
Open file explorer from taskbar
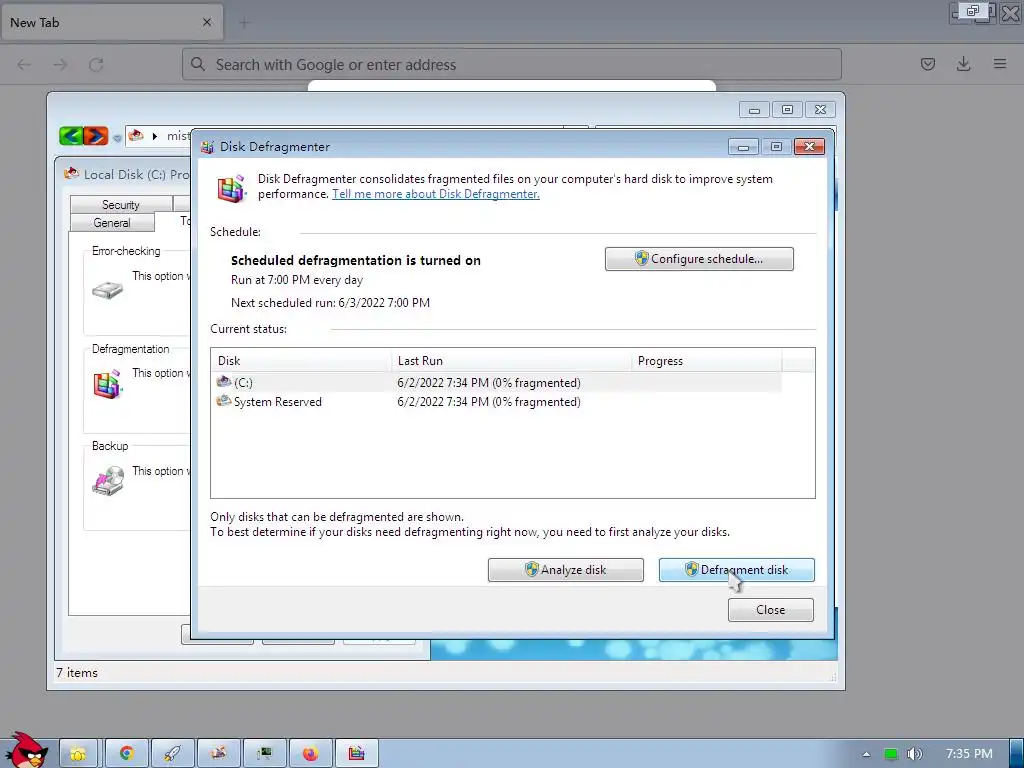pos(78,754)
